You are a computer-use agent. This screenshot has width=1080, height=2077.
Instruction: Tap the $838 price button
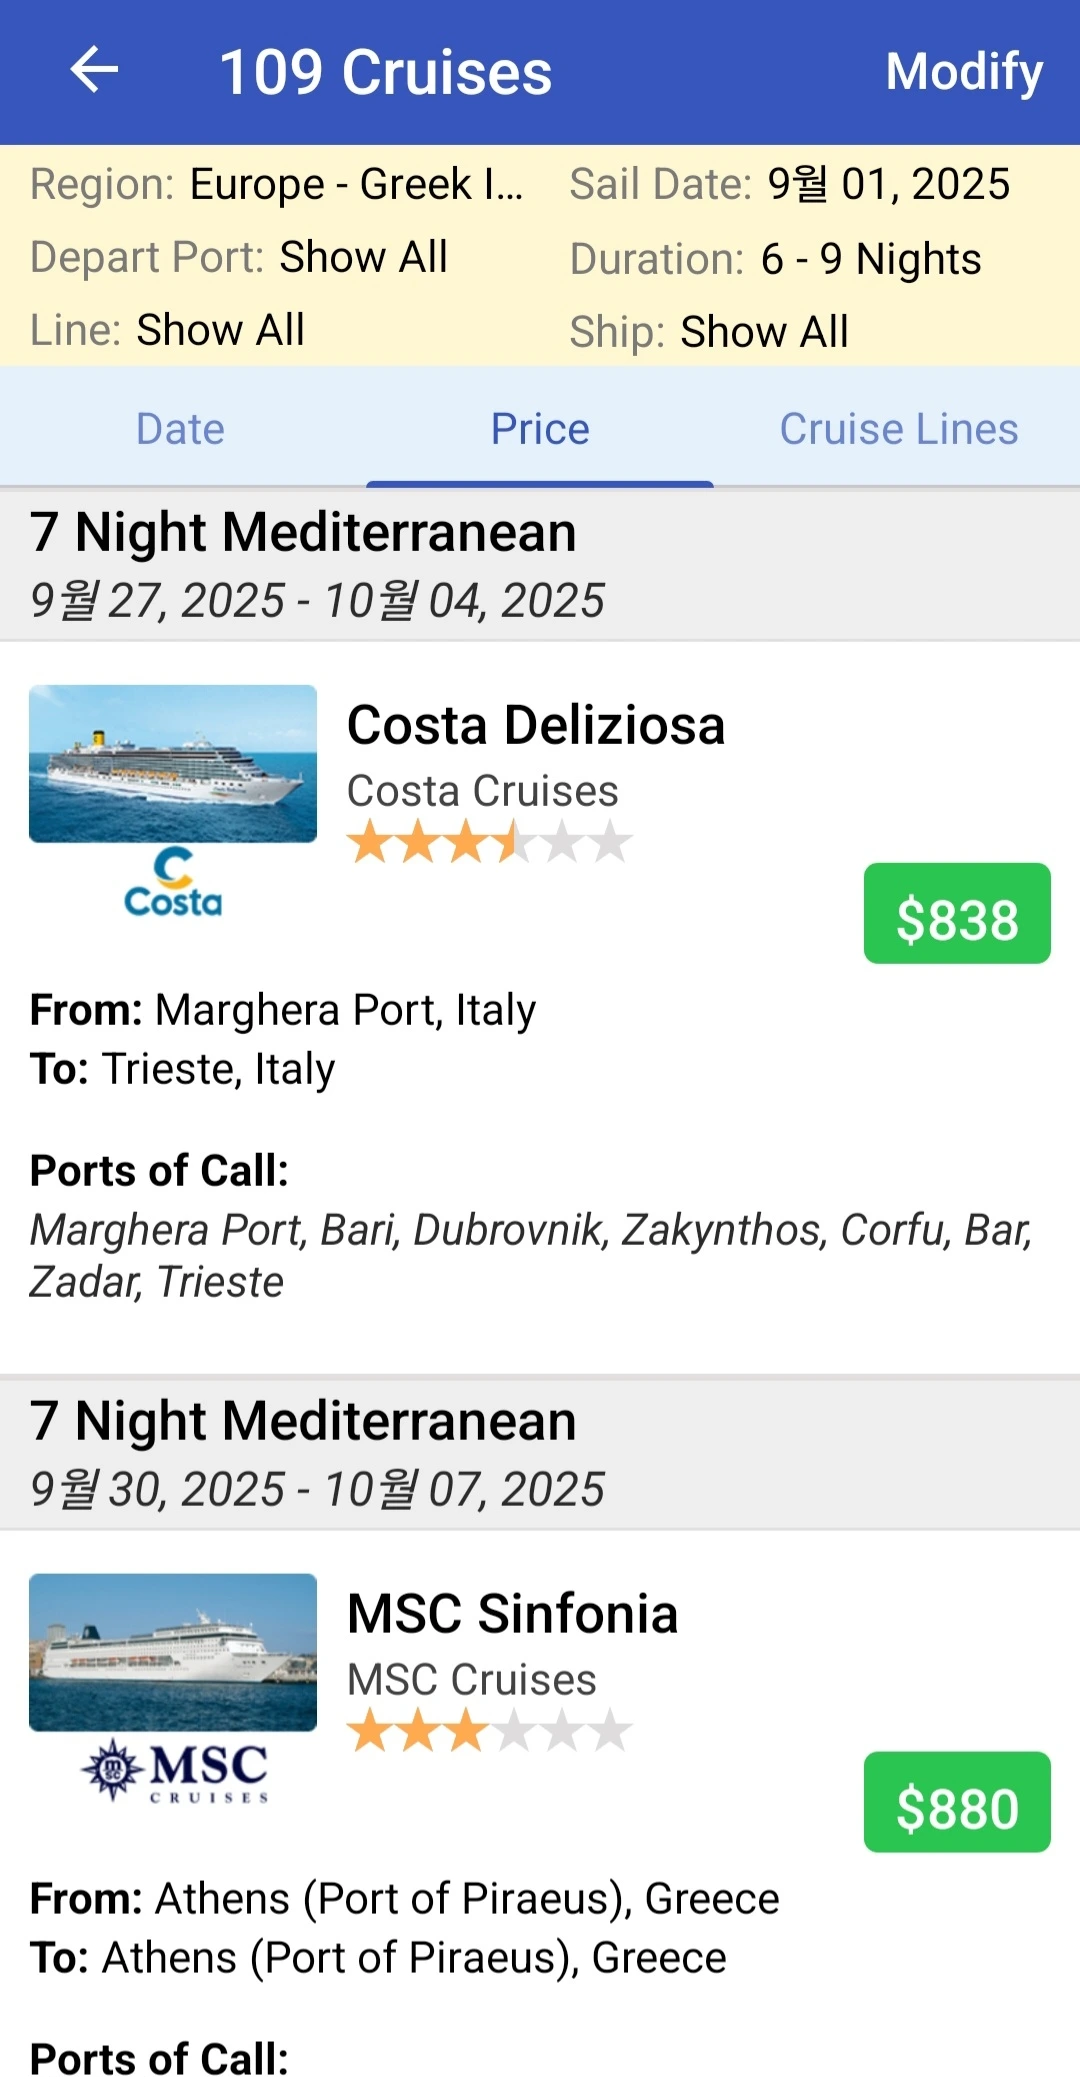(x=957, y=914)
